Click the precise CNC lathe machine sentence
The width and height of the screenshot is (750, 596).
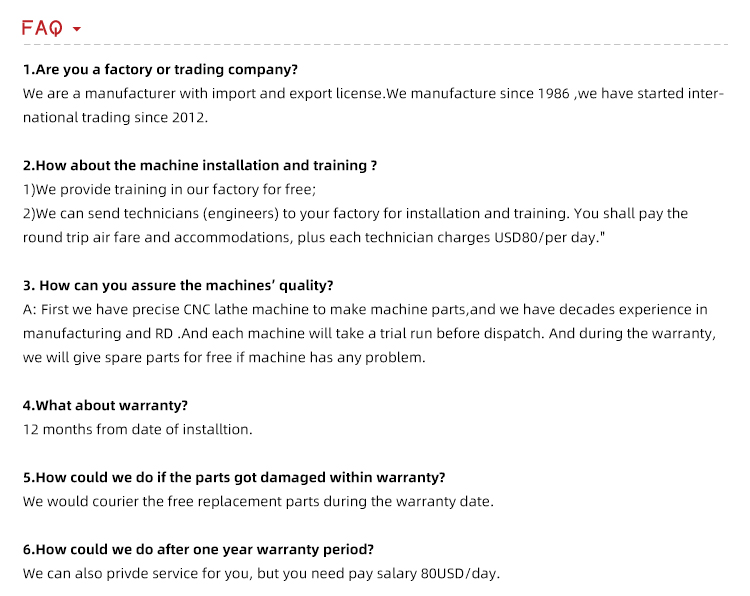click(x=365, y=309)
